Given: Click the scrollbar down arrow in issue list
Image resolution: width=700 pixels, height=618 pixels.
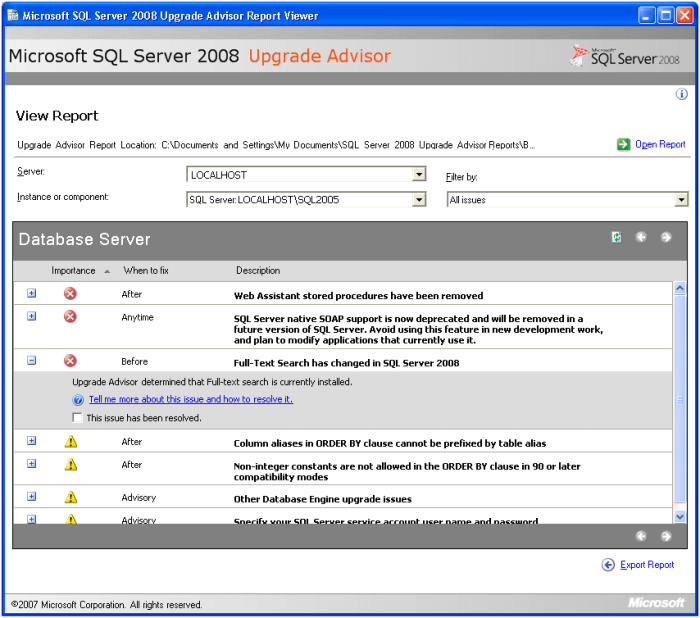Looking at the screenshot, I should [680, 516].
